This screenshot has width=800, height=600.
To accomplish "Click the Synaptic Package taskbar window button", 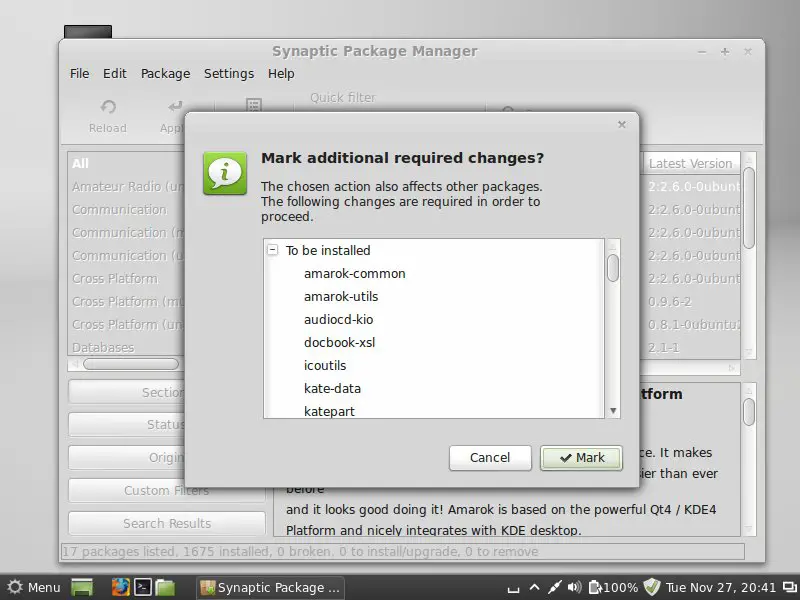I will pos(270,588).
